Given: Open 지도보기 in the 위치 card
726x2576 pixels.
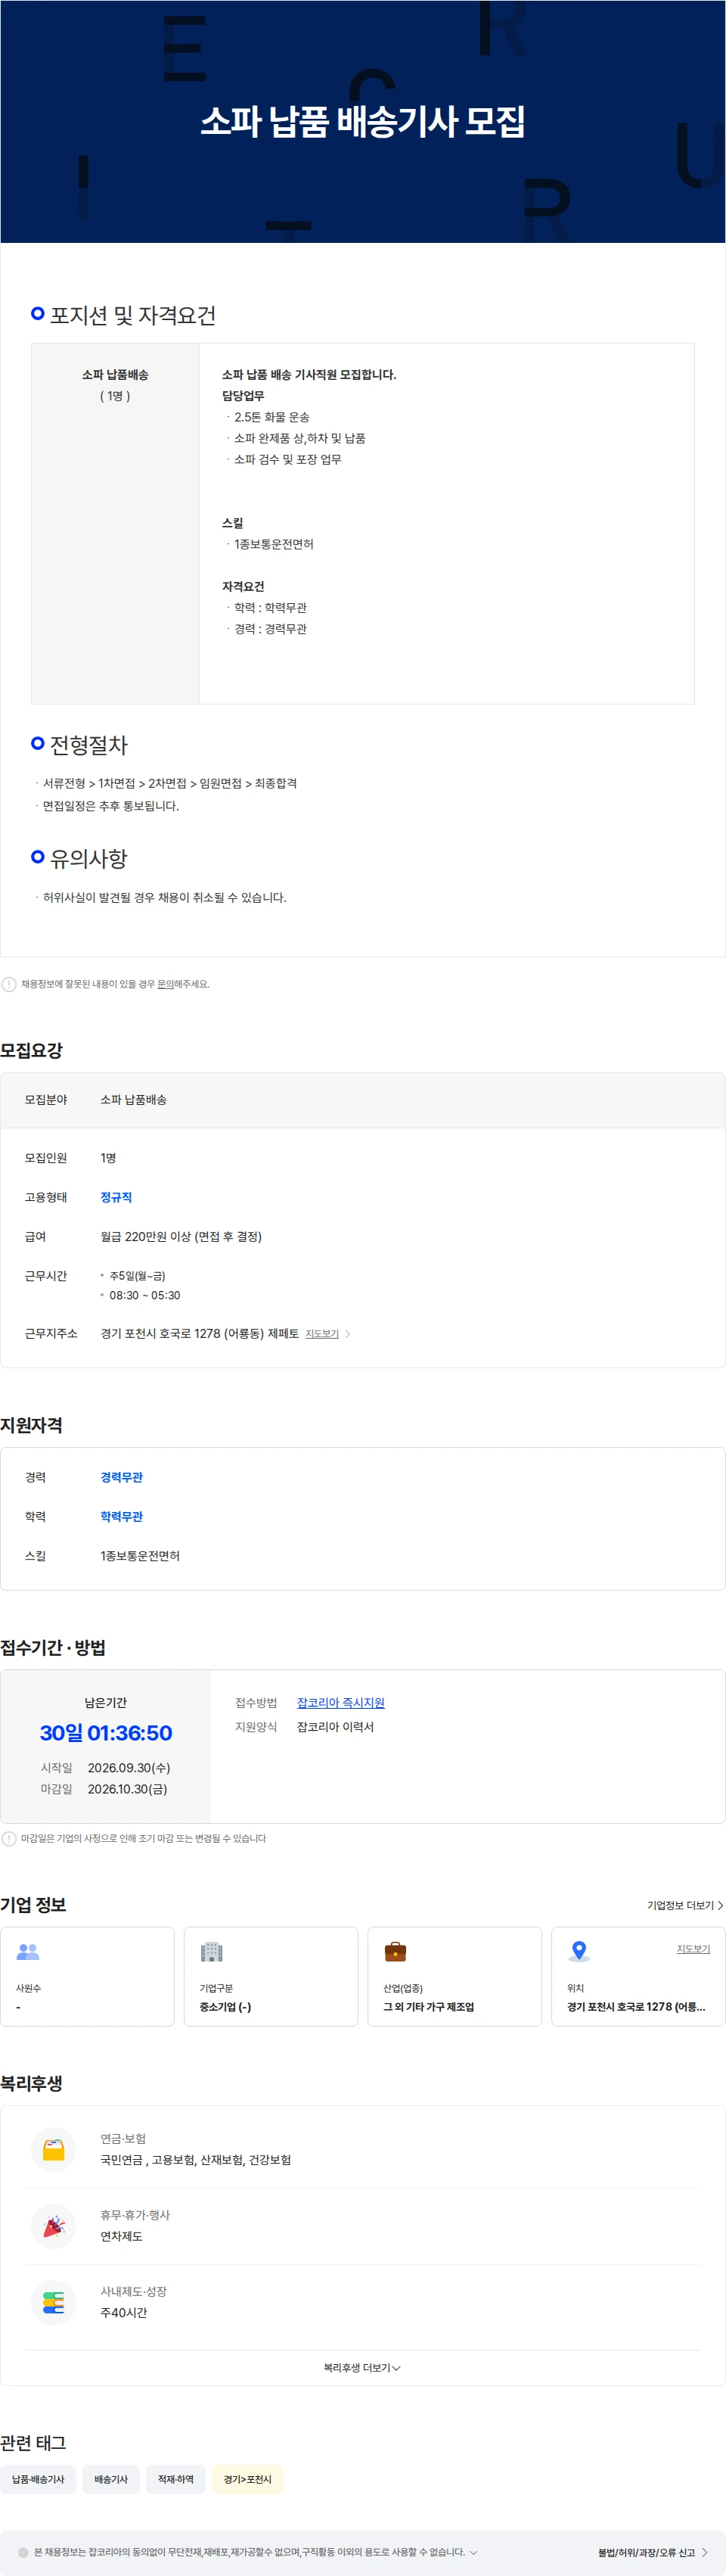Looking at the screenshot, I should (693, 1949).
